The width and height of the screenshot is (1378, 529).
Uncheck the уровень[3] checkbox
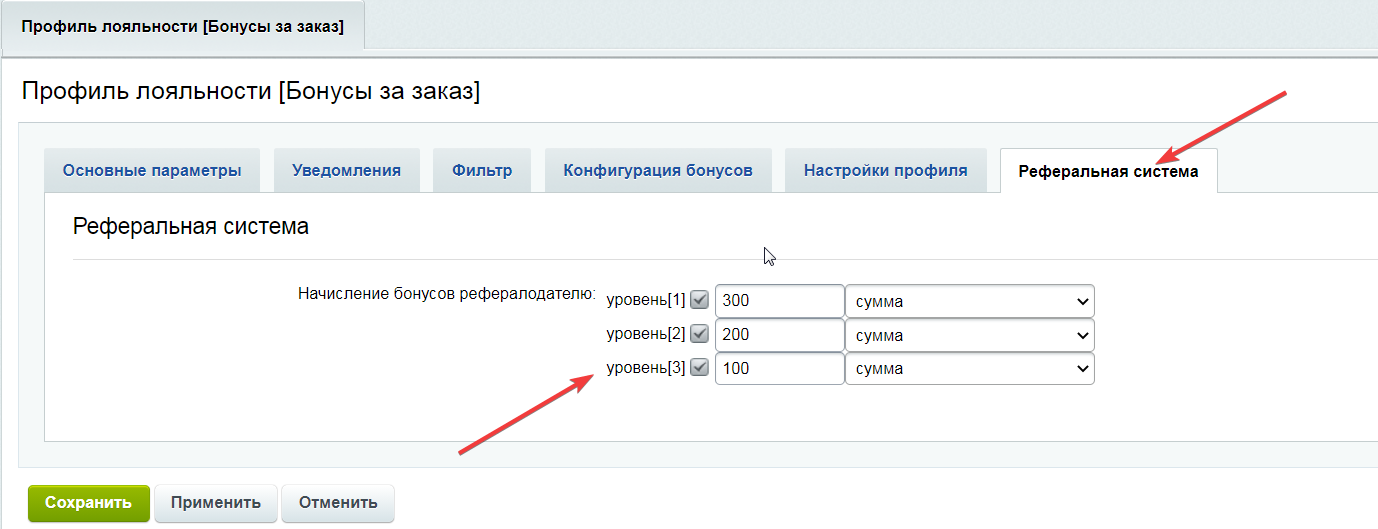click(x=700, y=368)
